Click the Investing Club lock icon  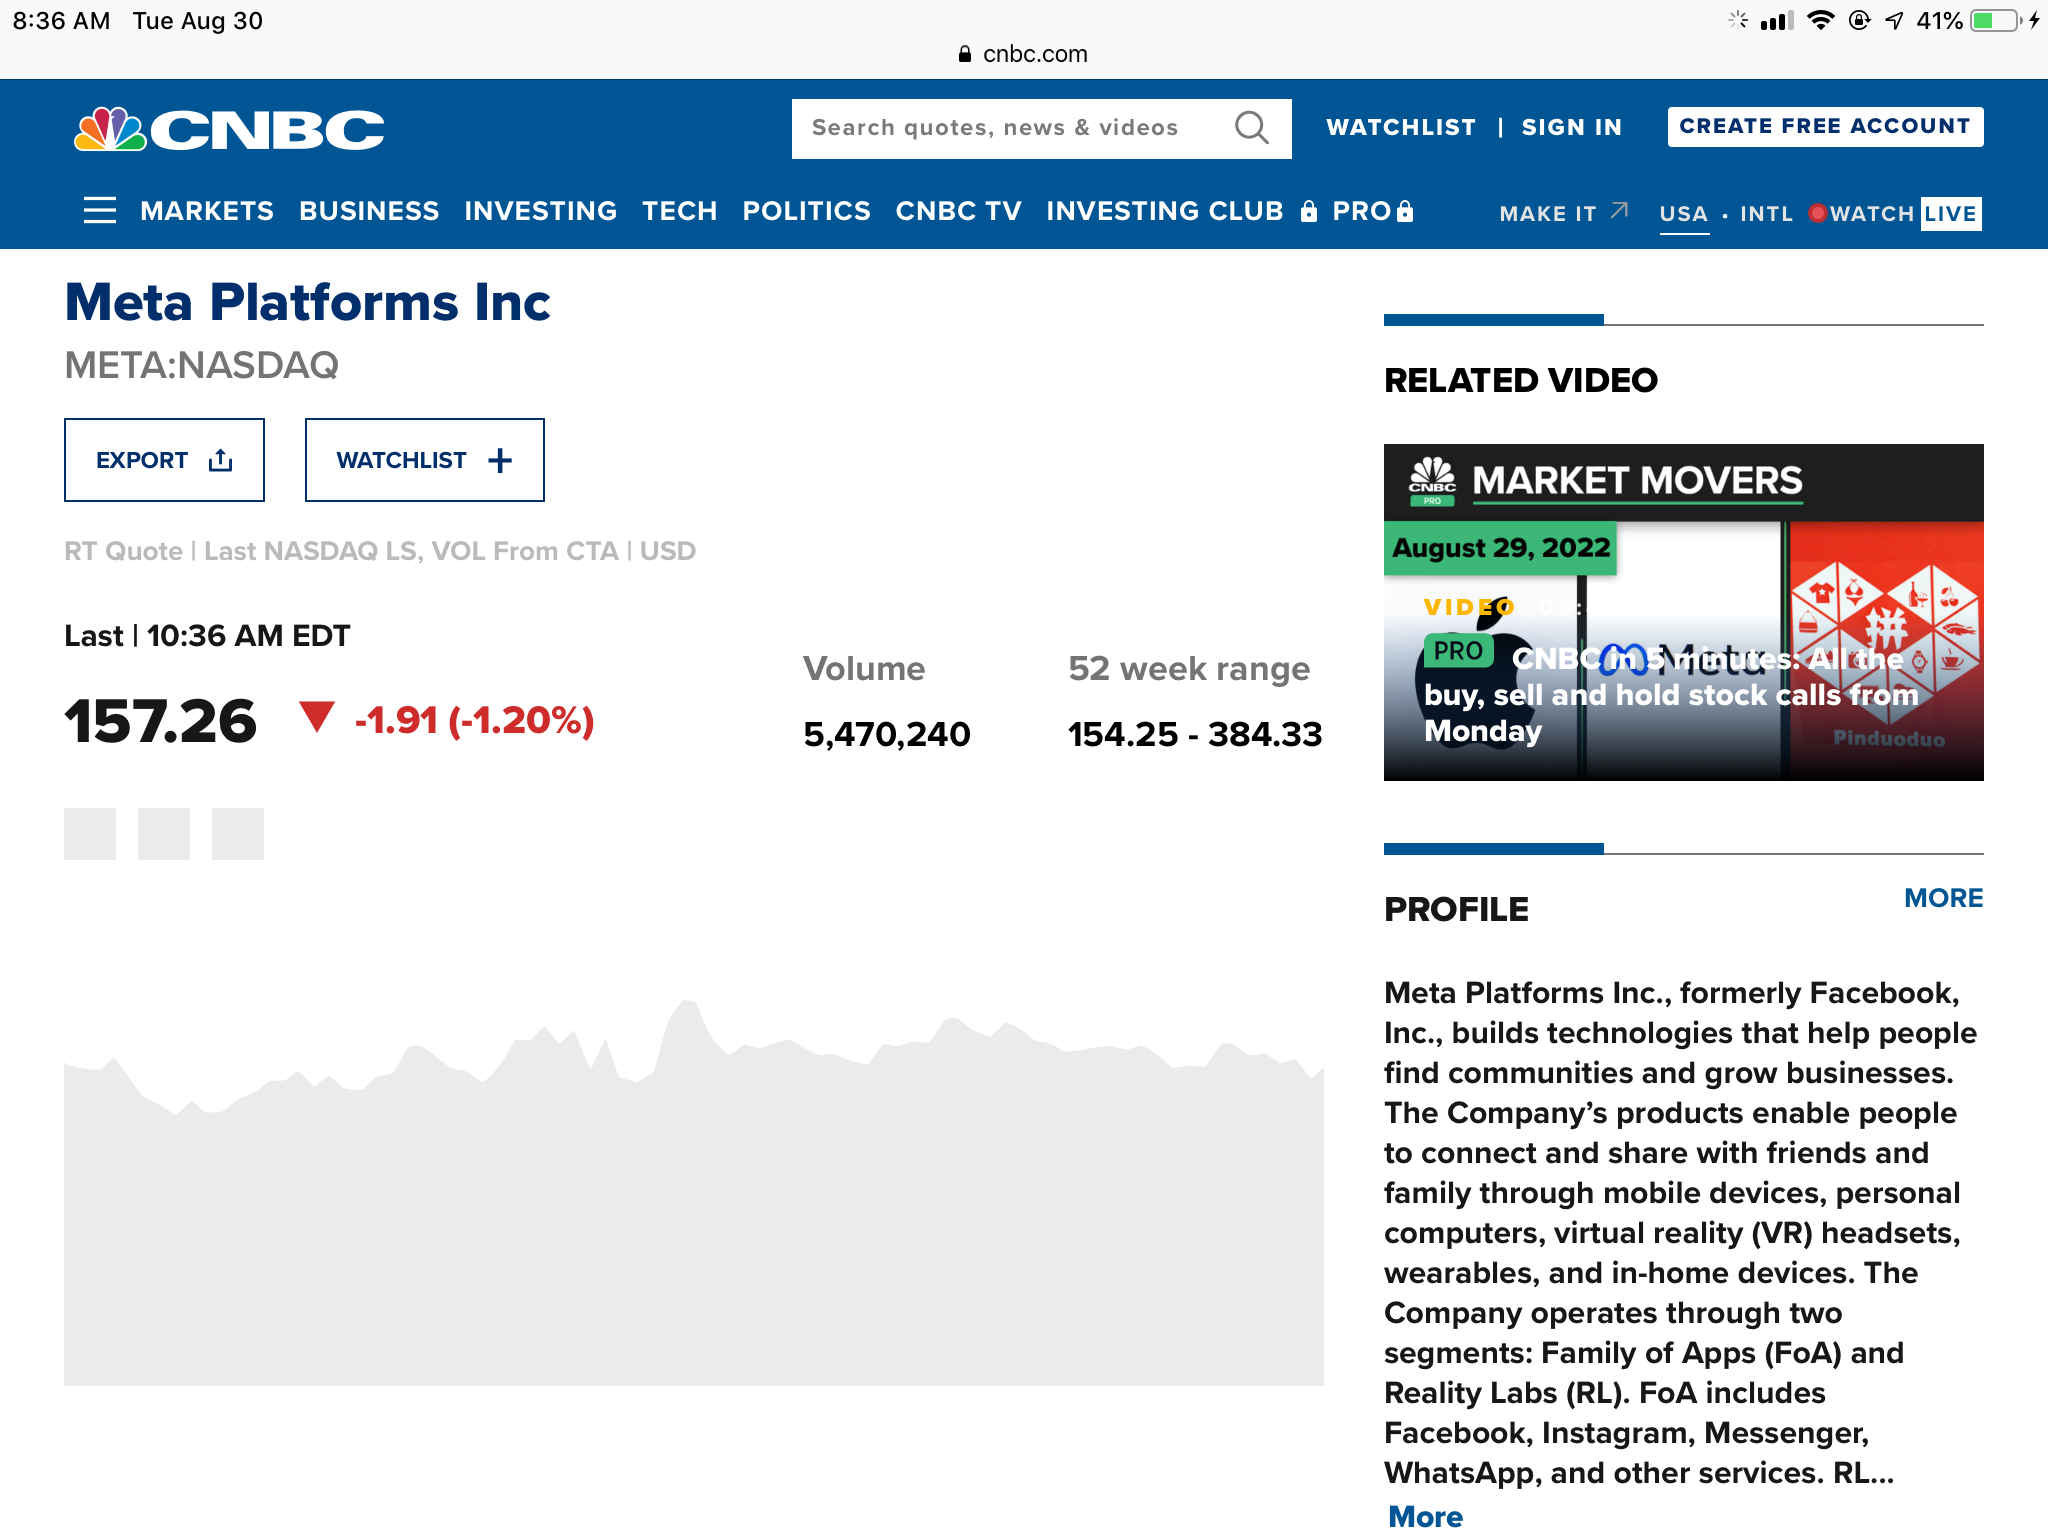pos(1309,211)
